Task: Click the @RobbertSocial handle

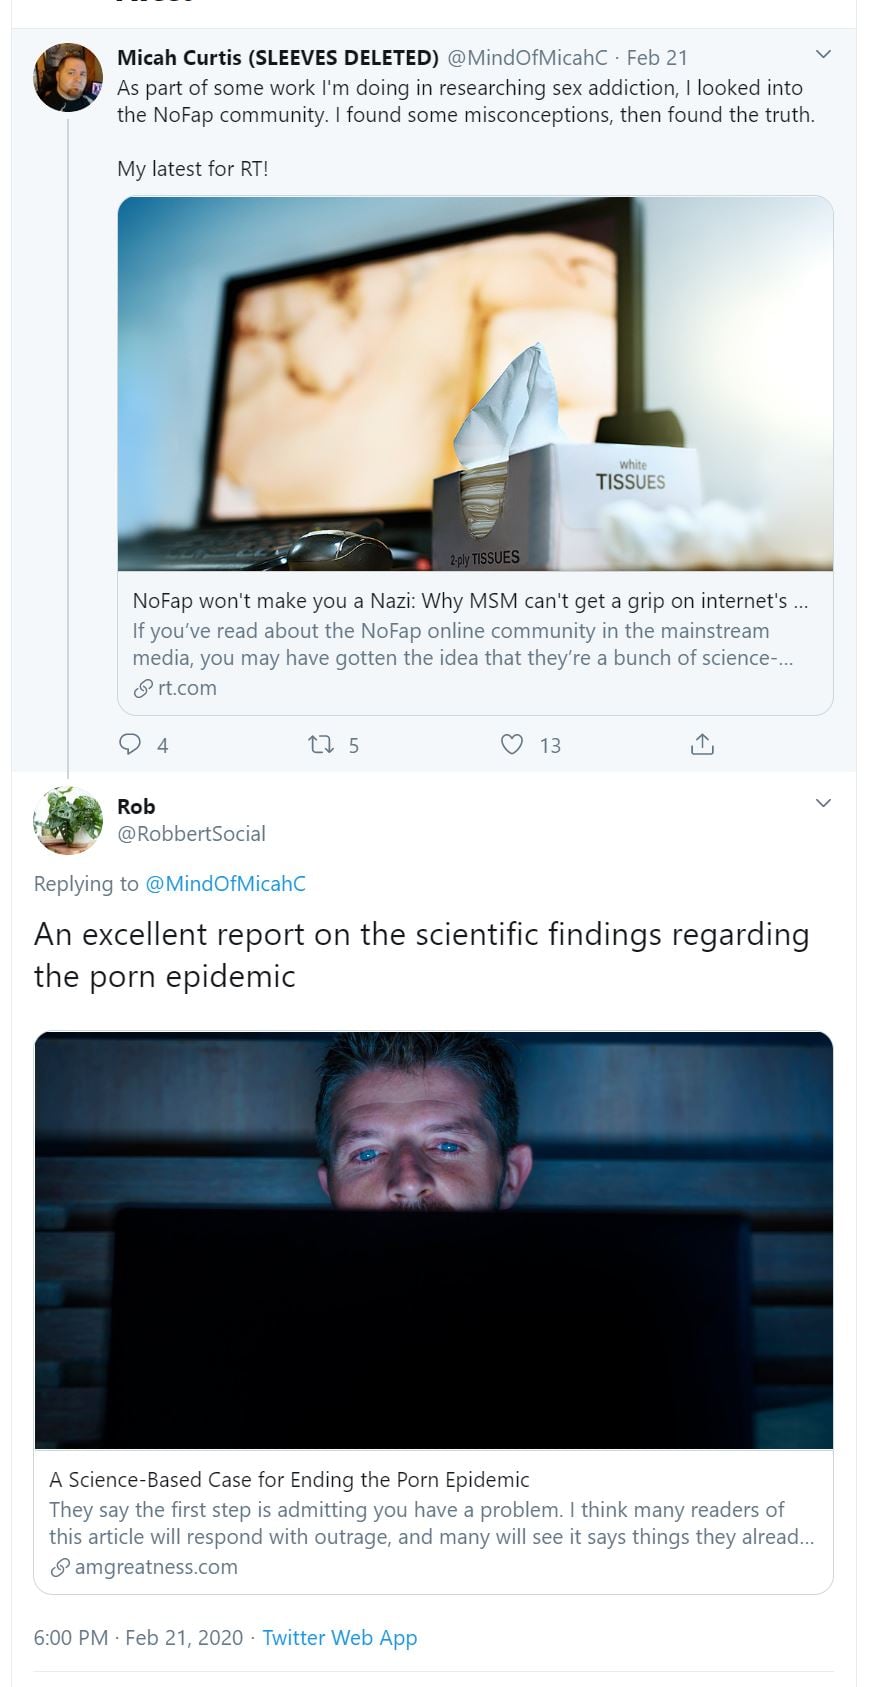Action: tap(191, 834)
